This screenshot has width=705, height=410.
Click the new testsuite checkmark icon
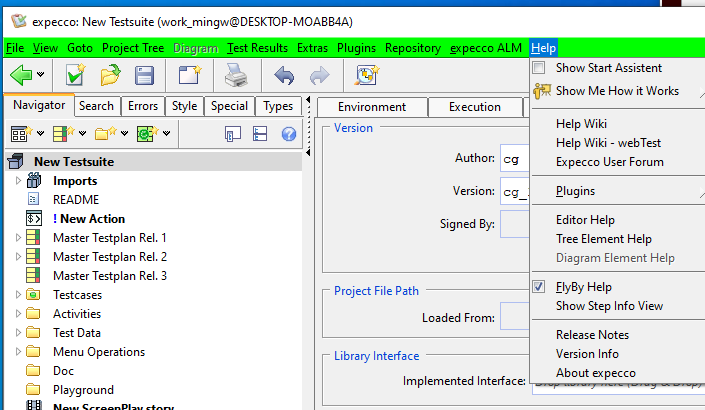click(x=75, y=75)
